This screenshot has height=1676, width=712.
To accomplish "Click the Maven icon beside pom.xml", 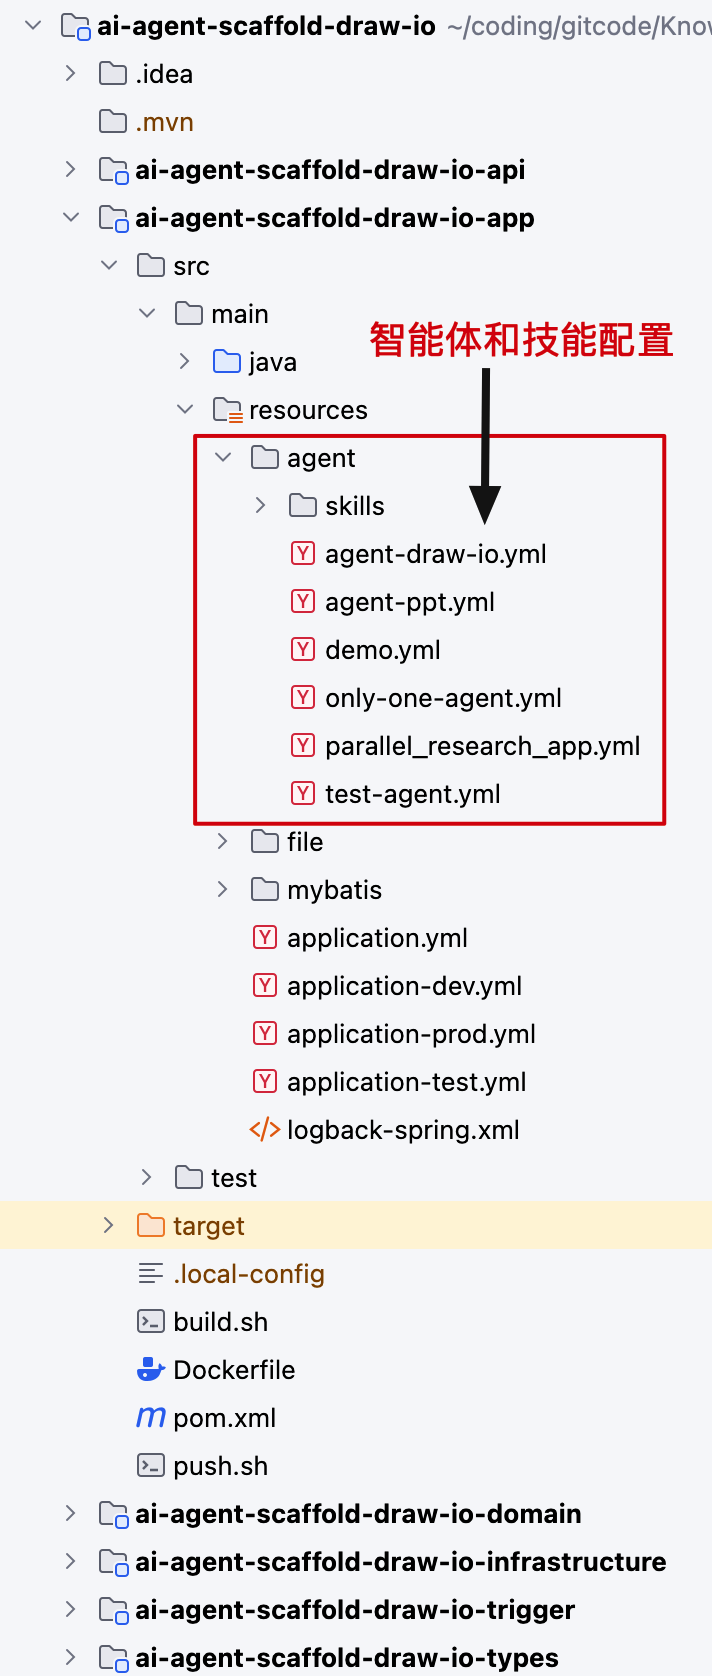I will coord(150,1417).
